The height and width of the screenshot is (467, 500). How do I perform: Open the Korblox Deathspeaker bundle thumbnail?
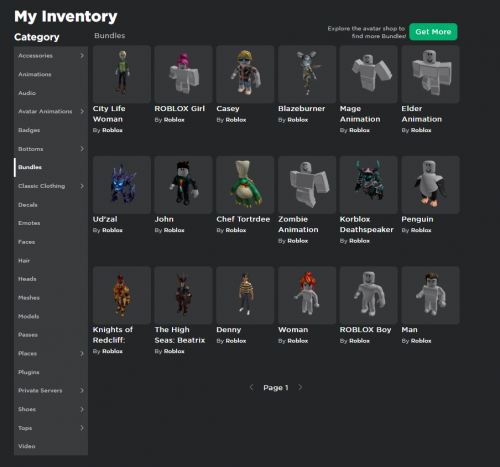(x=368, y=185)
